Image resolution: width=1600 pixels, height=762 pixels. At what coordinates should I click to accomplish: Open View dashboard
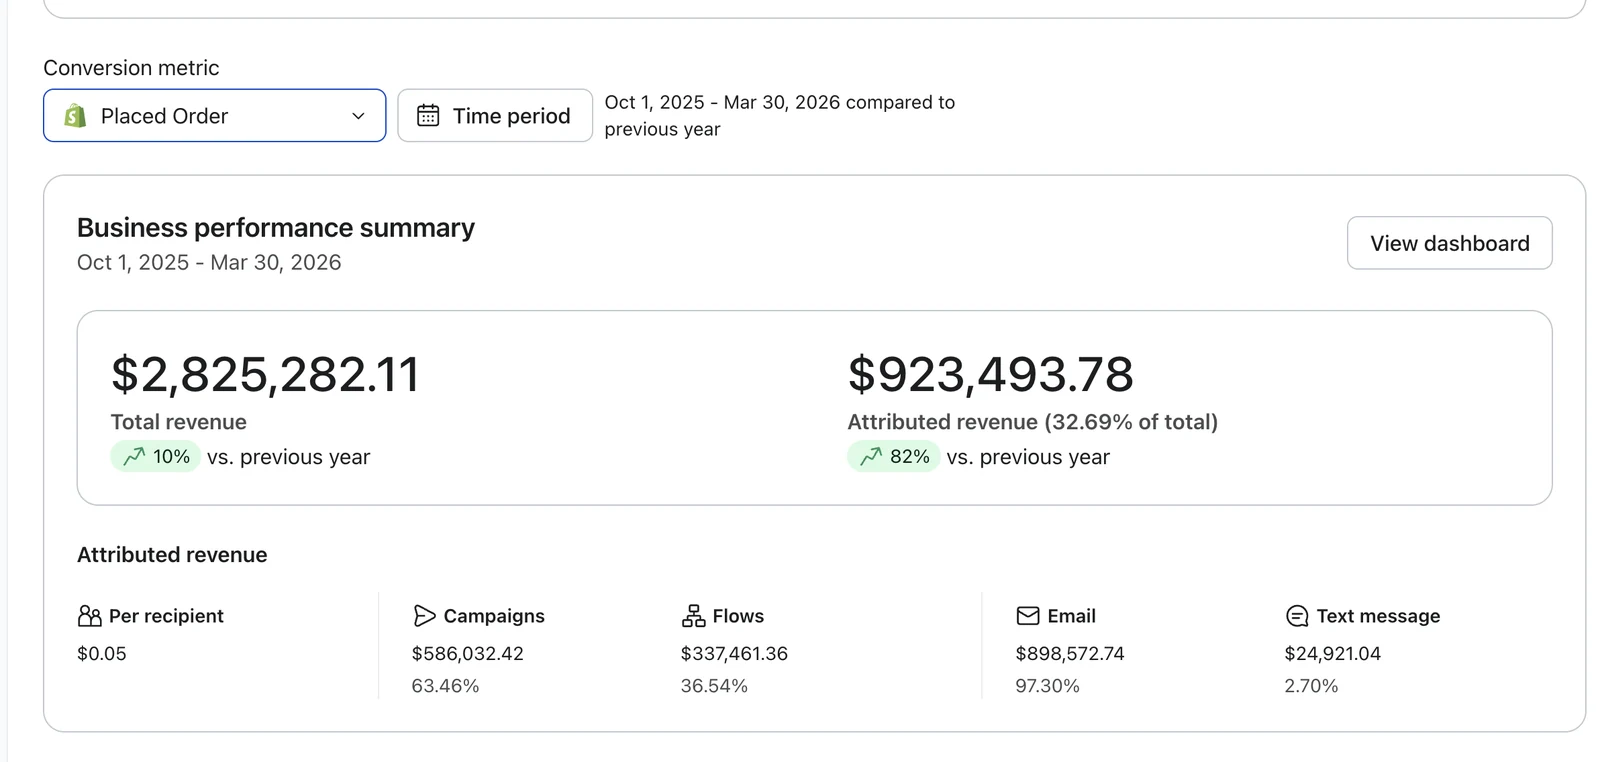tap(1449, 243)
